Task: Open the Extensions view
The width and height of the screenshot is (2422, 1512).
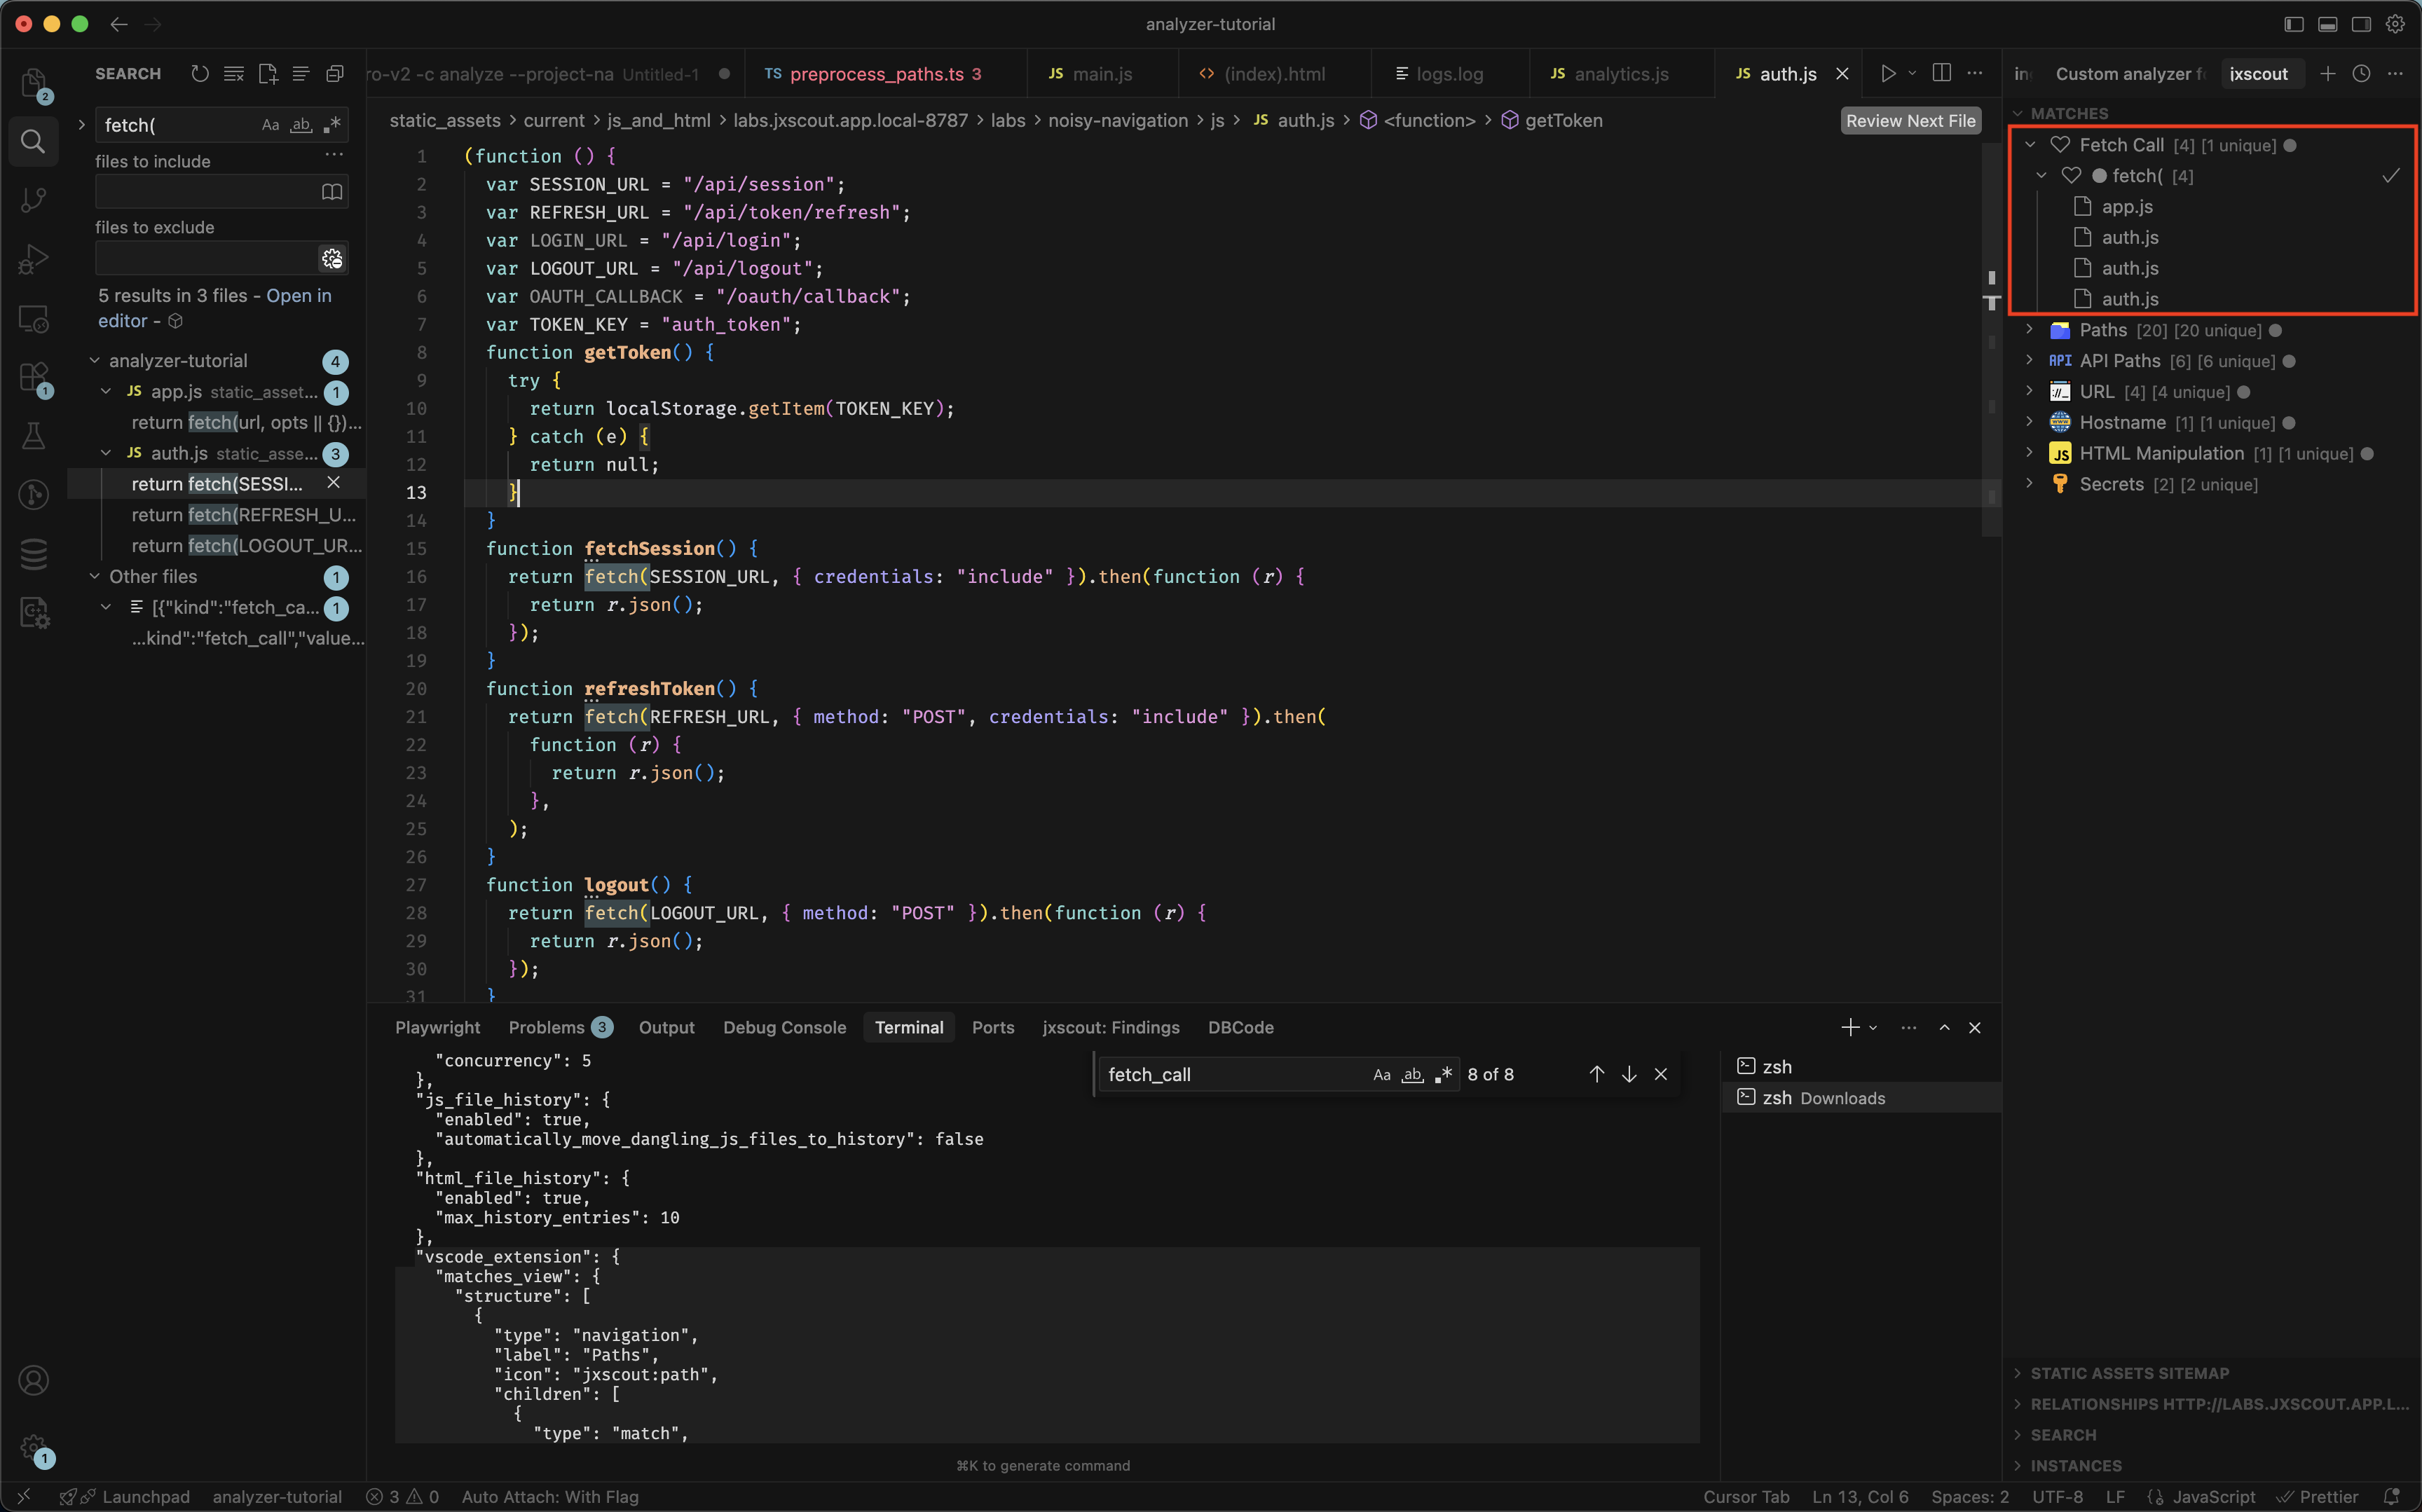Action: coord(33,378)
